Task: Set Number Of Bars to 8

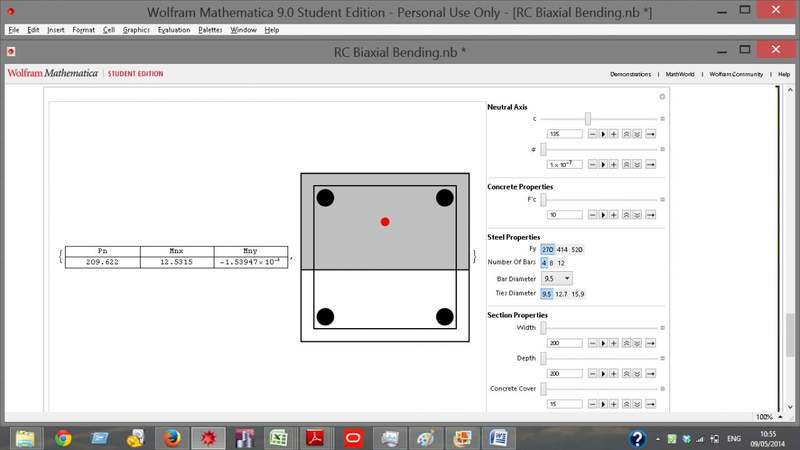Action: pos(551,262)
